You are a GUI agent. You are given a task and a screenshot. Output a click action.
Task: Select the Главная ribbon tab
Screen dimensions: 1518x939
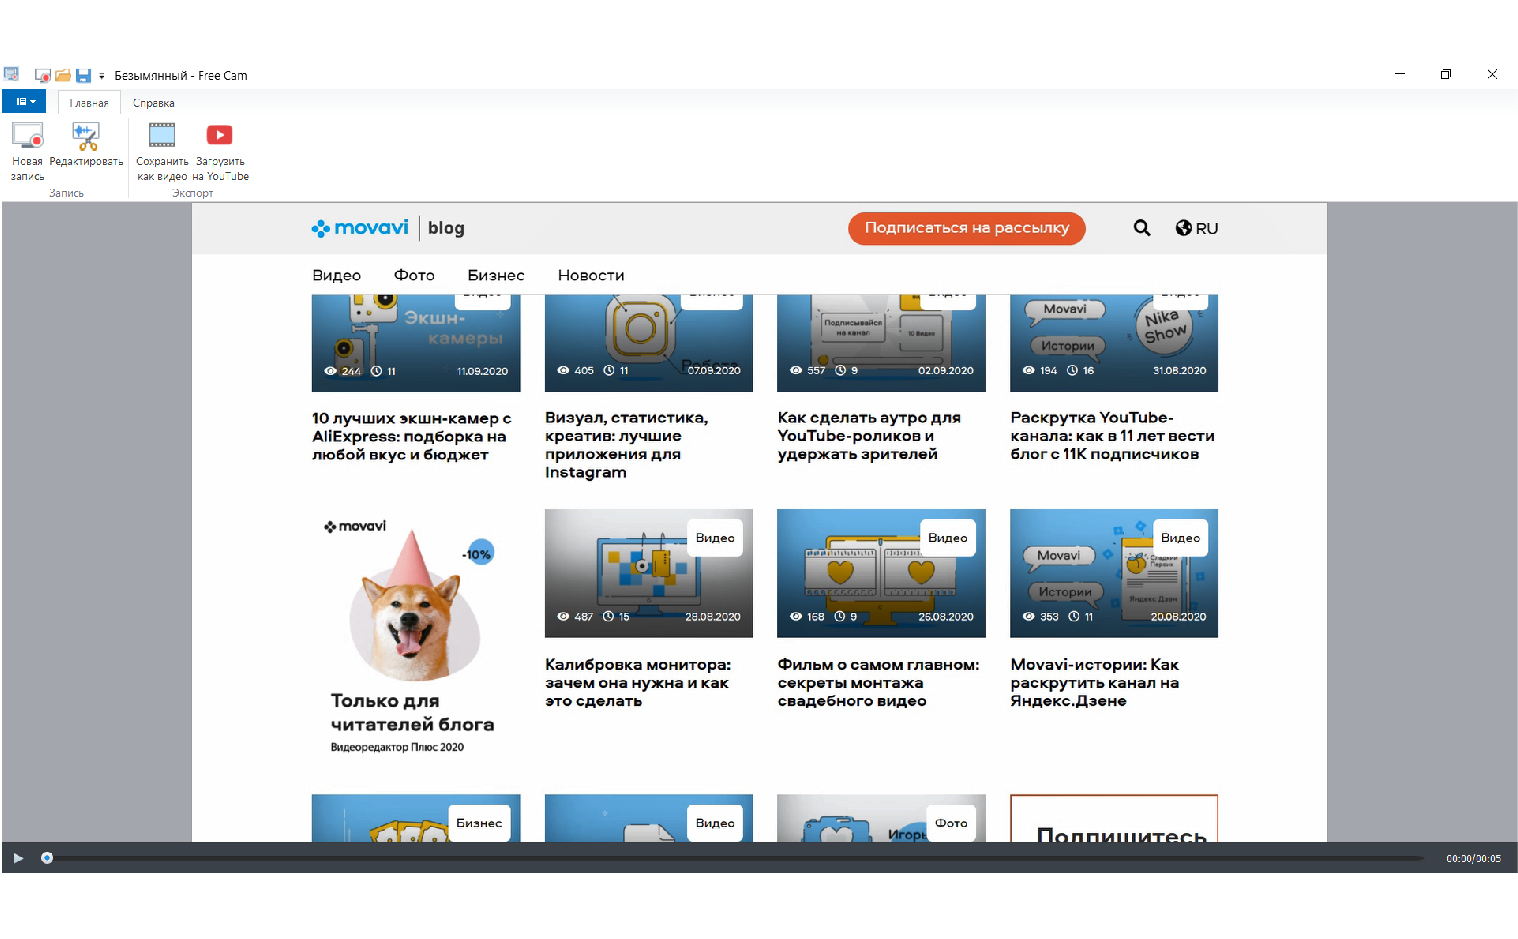[x=89, y=103]
